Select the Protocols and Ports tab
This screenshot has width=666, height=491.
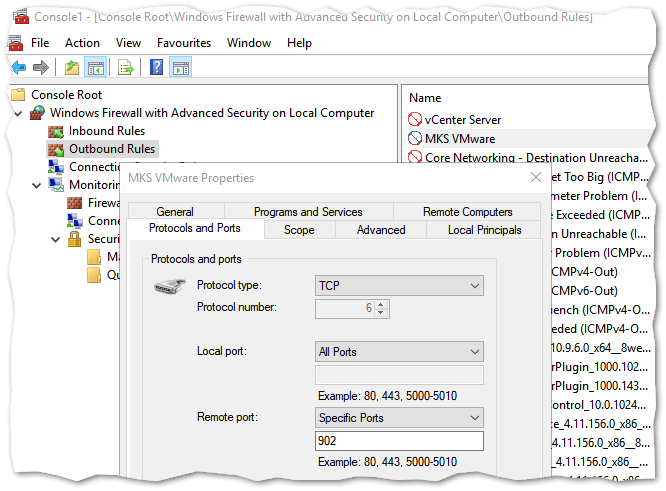coord(195,229)
